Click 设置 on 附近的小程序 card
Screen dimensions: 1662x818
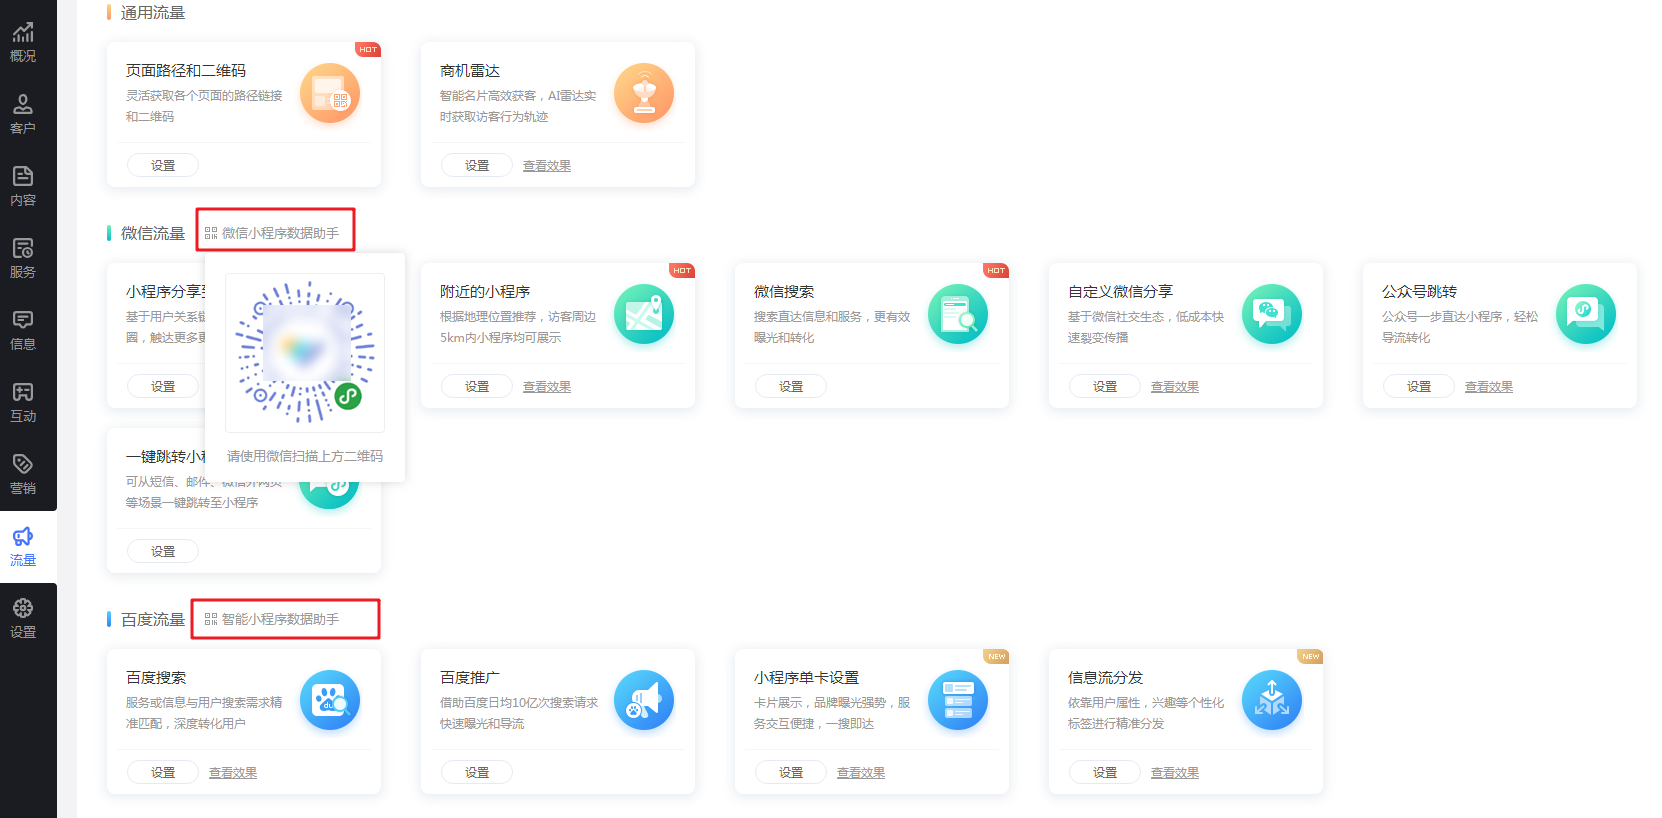pyautogui.click(x=477, y=386)
